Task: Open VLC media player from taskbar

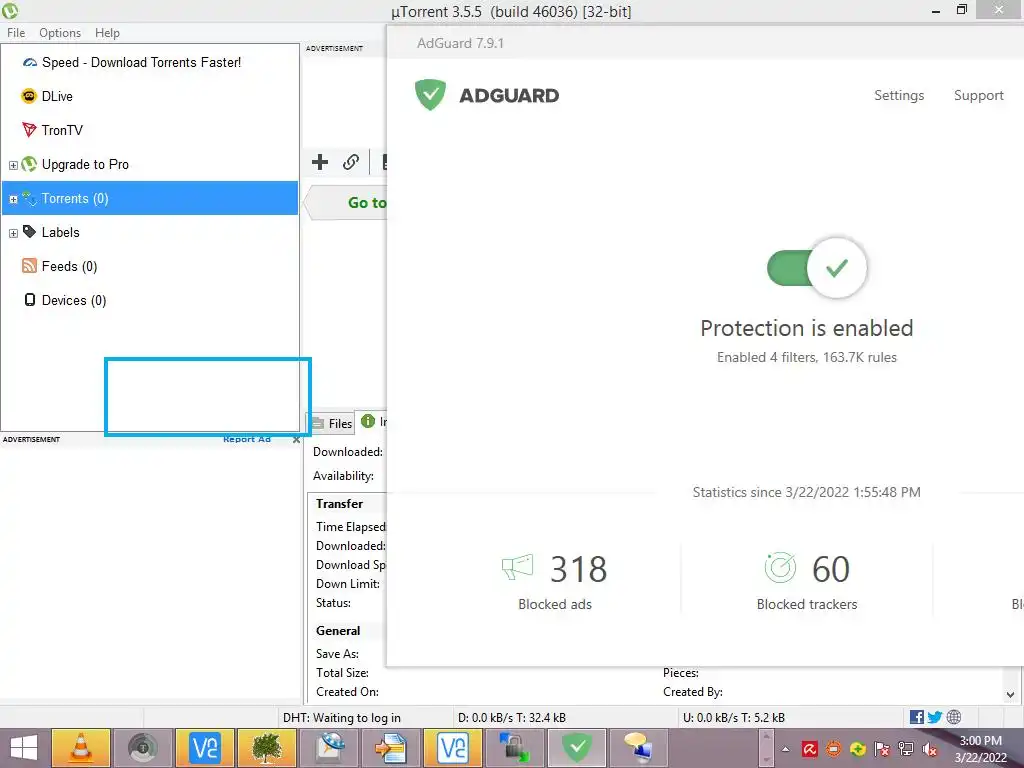Action: tap(81, 748)
